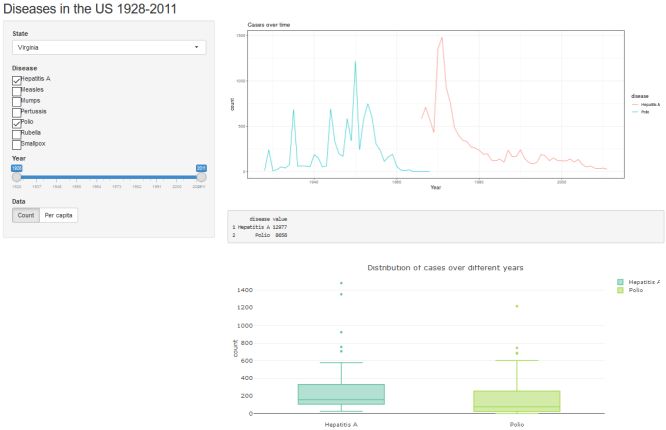Uncheck the Hepatitis A checkbox
666x430 pixels.
click(17, 80)
